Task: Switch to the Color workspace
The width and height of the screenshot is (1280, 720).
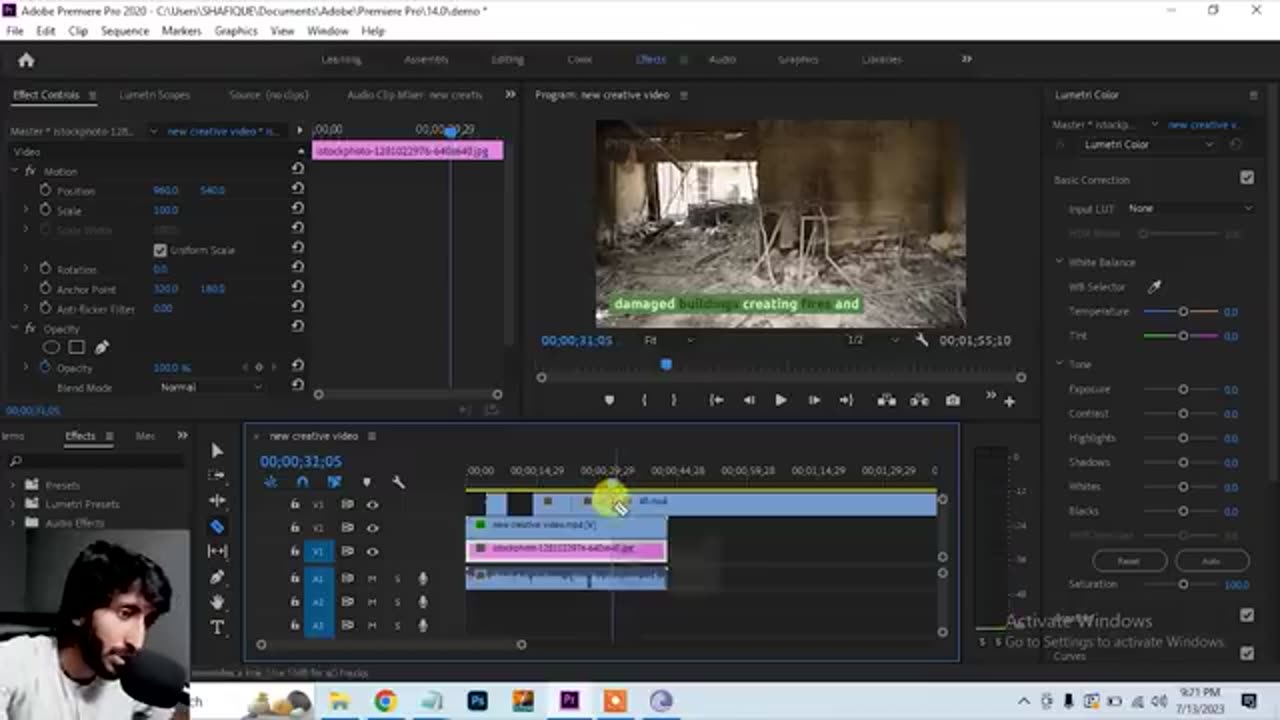Action: click(x=580, y=60)
